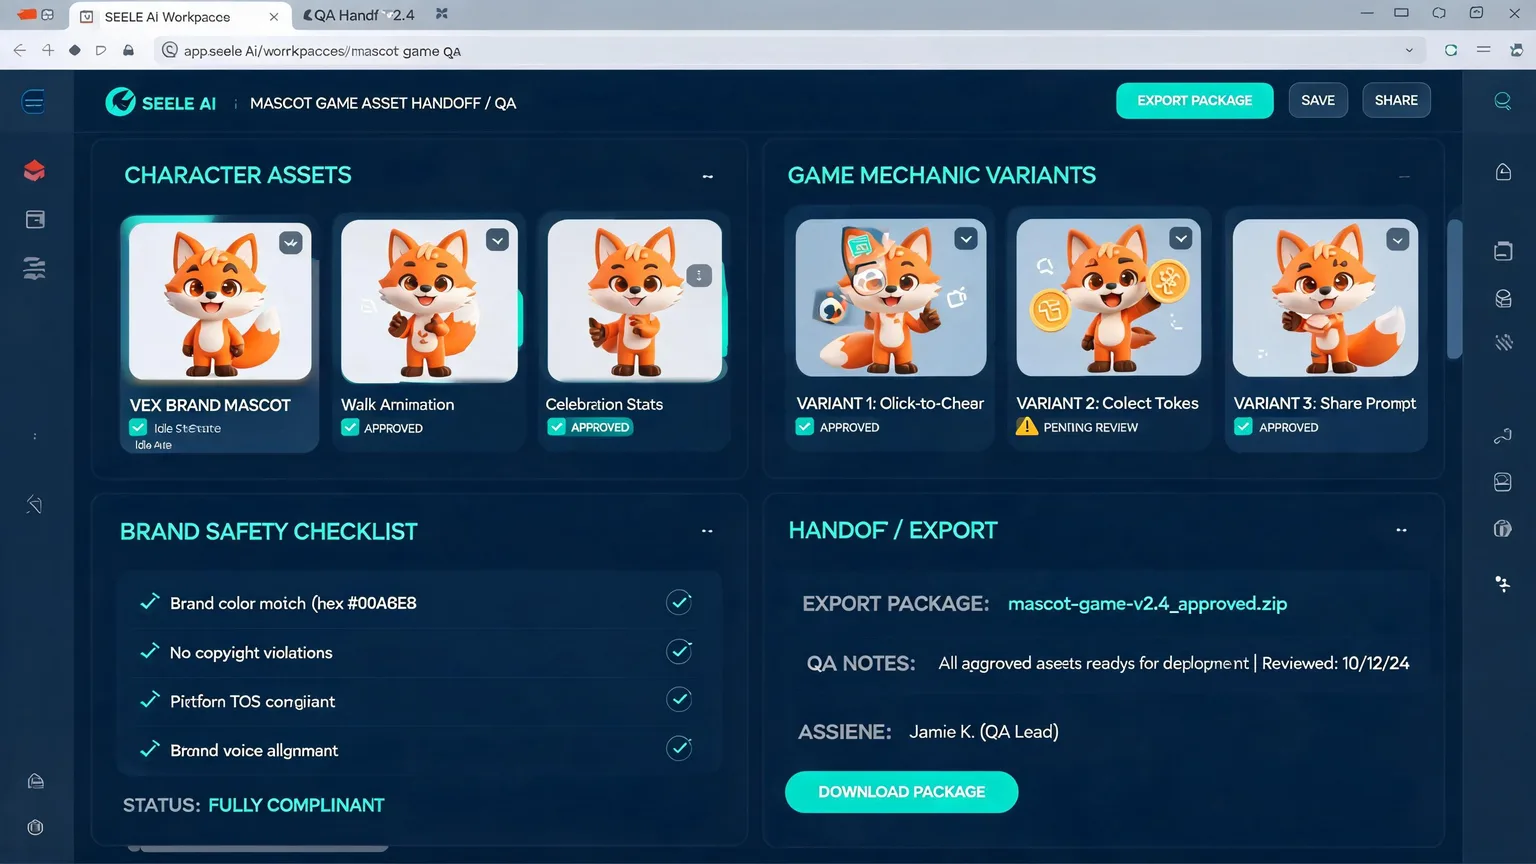Open the database icon in the right sidebar
Screen dimensions: 1536x864
point(1503,298)
